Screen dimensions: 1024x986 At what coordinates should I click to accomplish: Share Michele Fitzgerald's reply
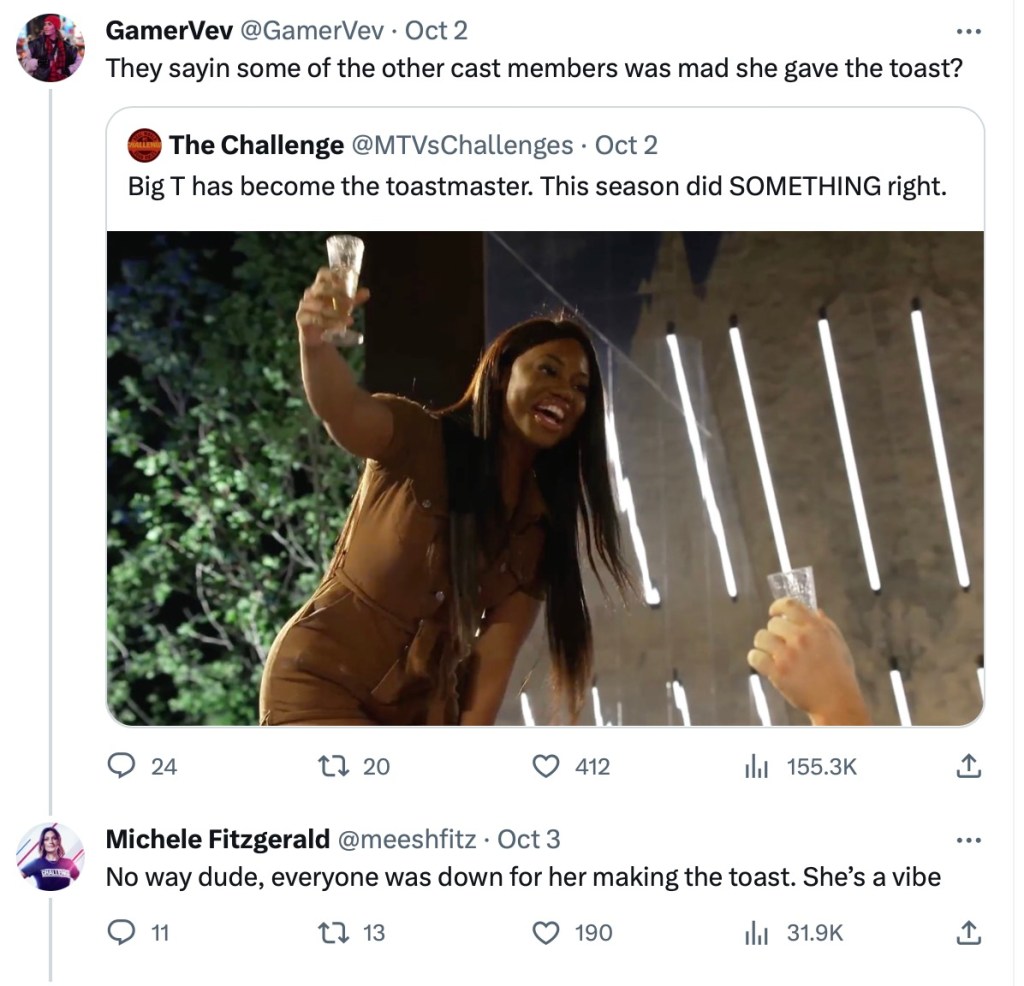point(966,933)
